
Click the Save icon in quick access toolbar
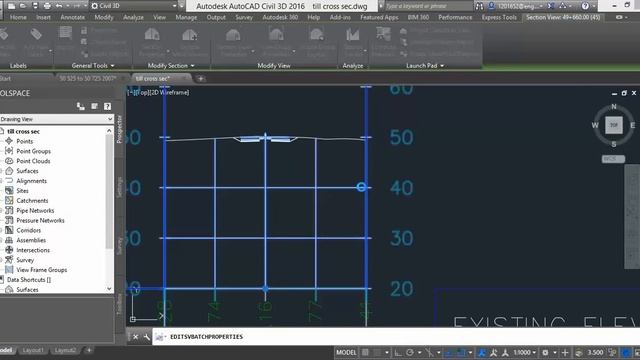tap(35, 6)
